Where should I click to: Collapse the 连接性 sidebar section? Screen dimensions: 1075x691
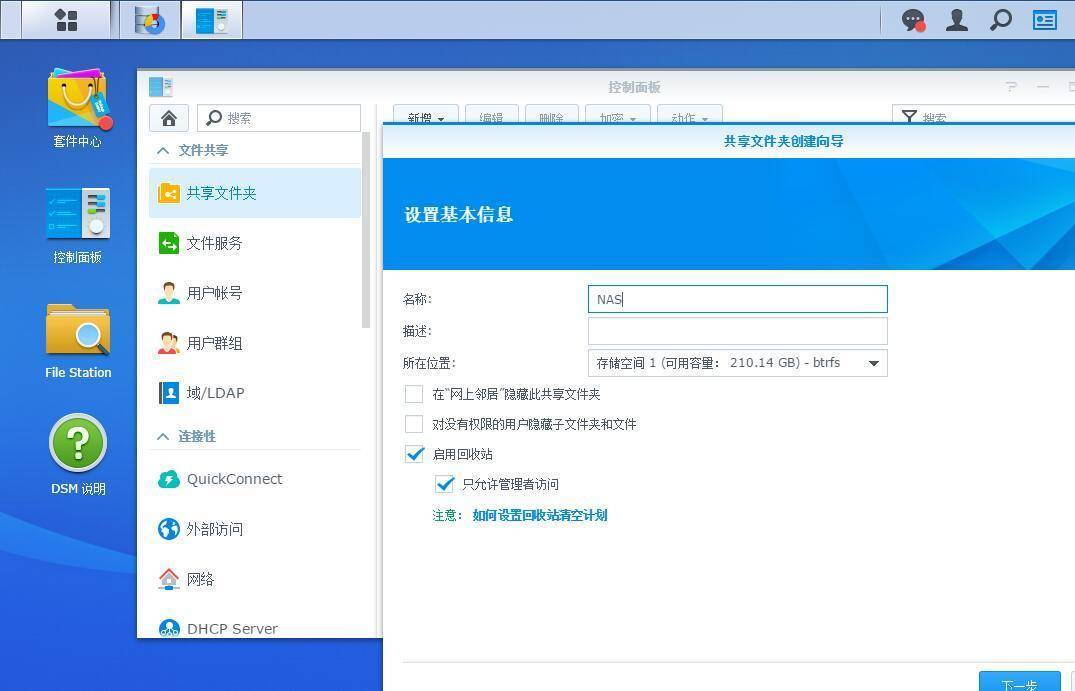coord(164,436)
